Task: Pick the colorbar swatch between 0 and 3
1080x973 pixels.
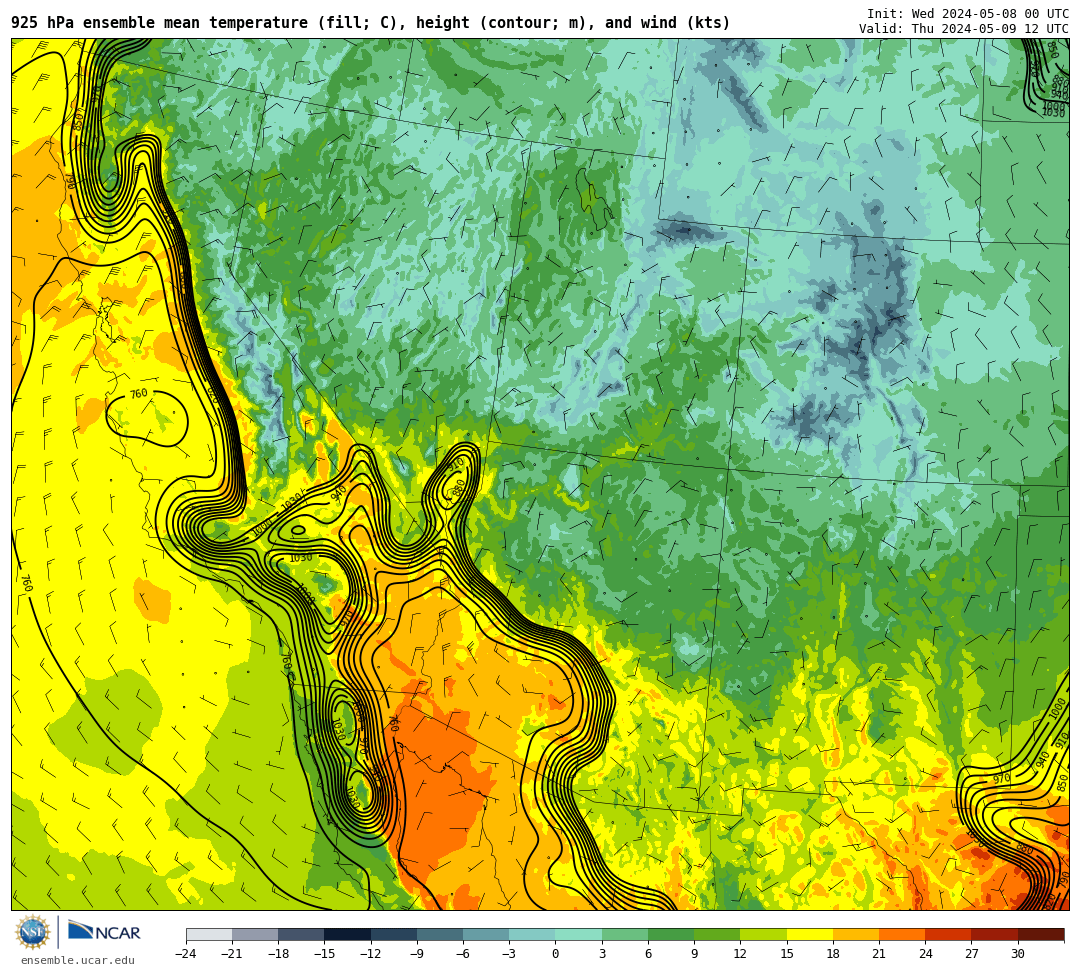Action: (x=579, y=934)
